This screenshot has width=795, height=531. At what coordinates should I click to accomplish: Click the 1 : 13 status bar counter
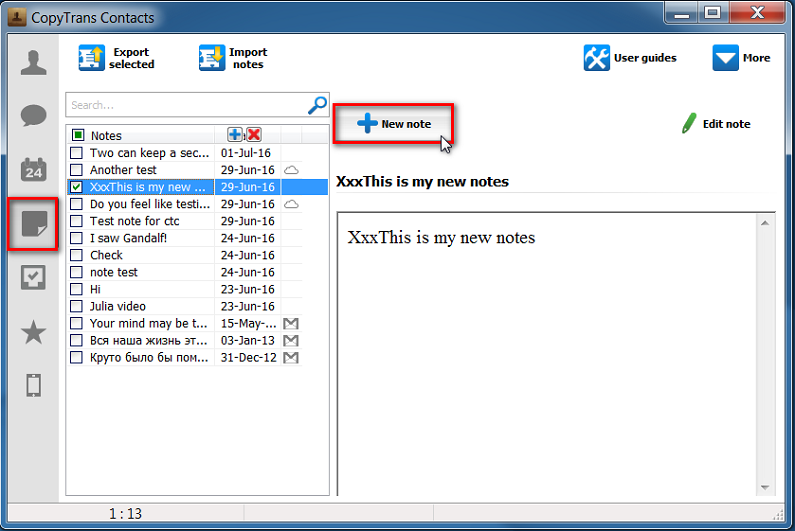125,513
